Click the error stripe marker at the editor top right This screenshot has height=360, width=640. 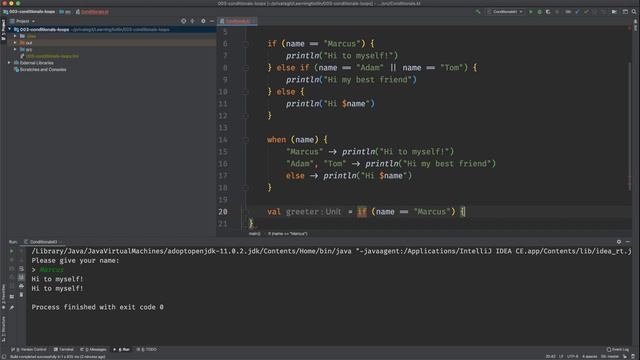pyautogui.click(x=629, y=28)
